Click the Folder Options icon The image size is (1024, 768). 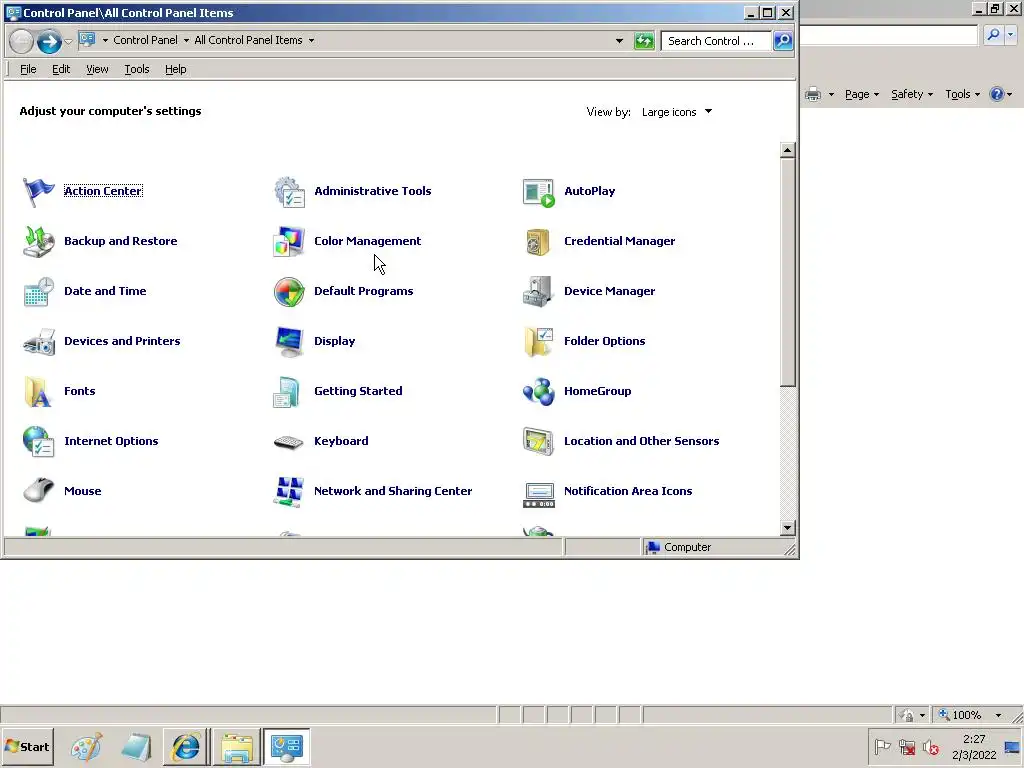coord(539,341)
